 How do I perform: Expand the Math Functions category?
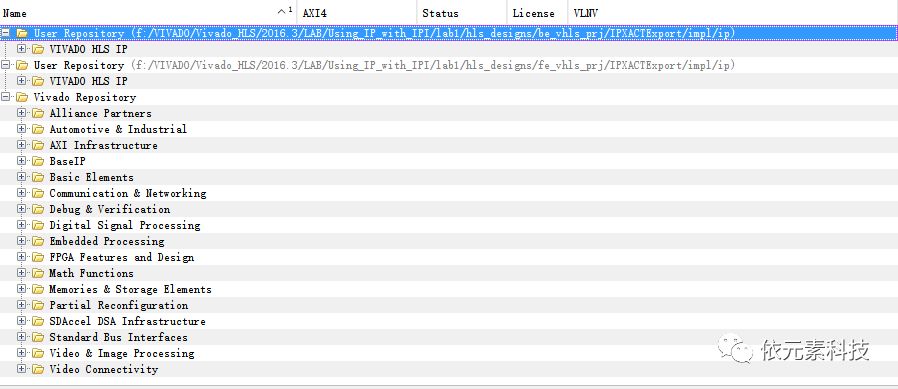click(22, 273)
